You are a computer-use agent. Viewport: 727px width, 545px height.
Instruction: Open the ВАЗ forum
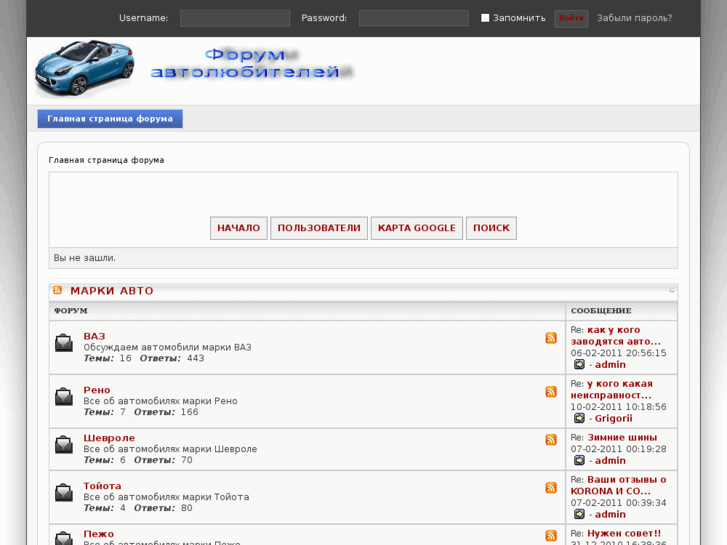coord(95,336)
